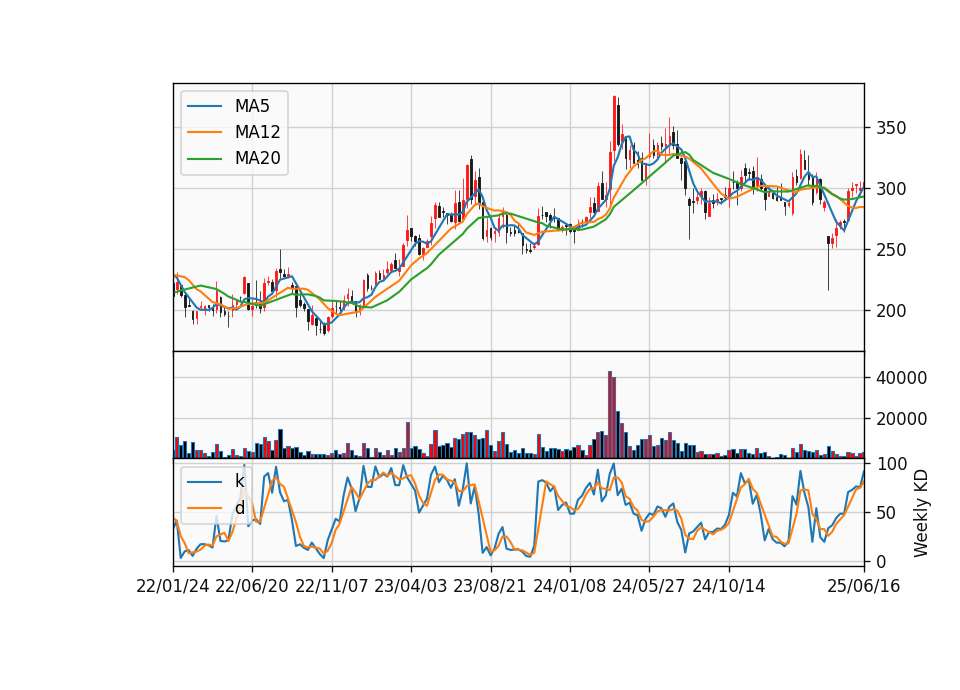The height and width of the screenshot is (690, 960).
Task: Click the 40000 volume axis label
Action: [x=901, y=378]
